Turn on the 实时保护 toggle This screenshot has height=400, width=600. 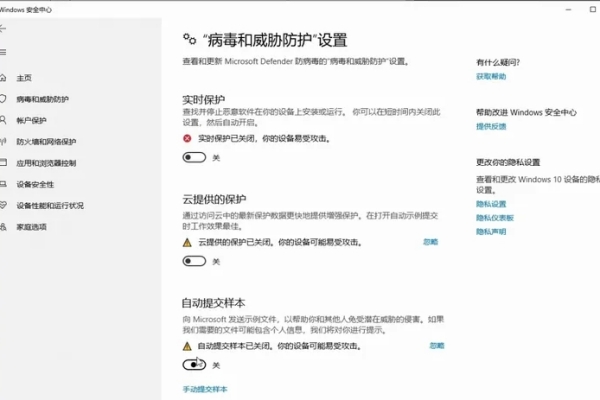click(x=194, y=157)
